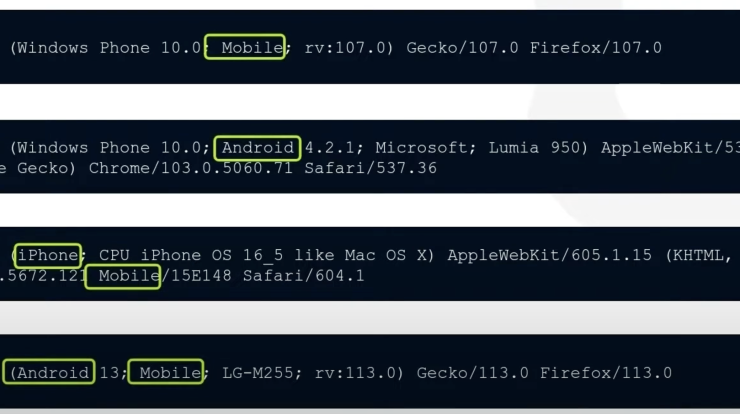Click the Lumia 950) text
Viewport: 740px width, 414px height.
(538, 148)
